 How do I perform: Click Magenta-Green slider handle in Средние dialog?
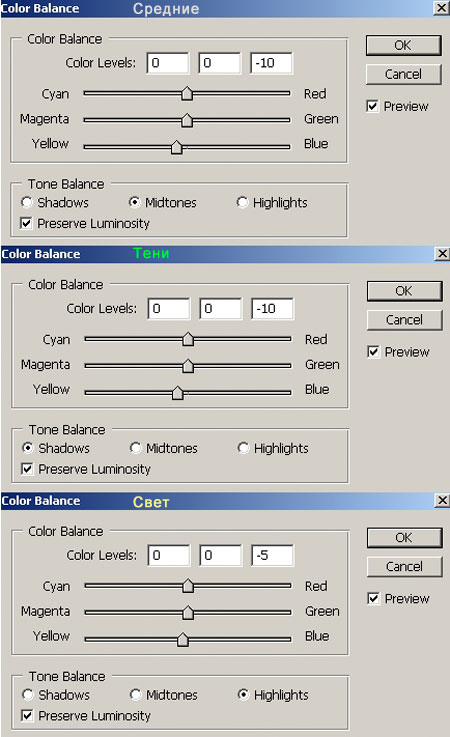(x=187, y=120)
